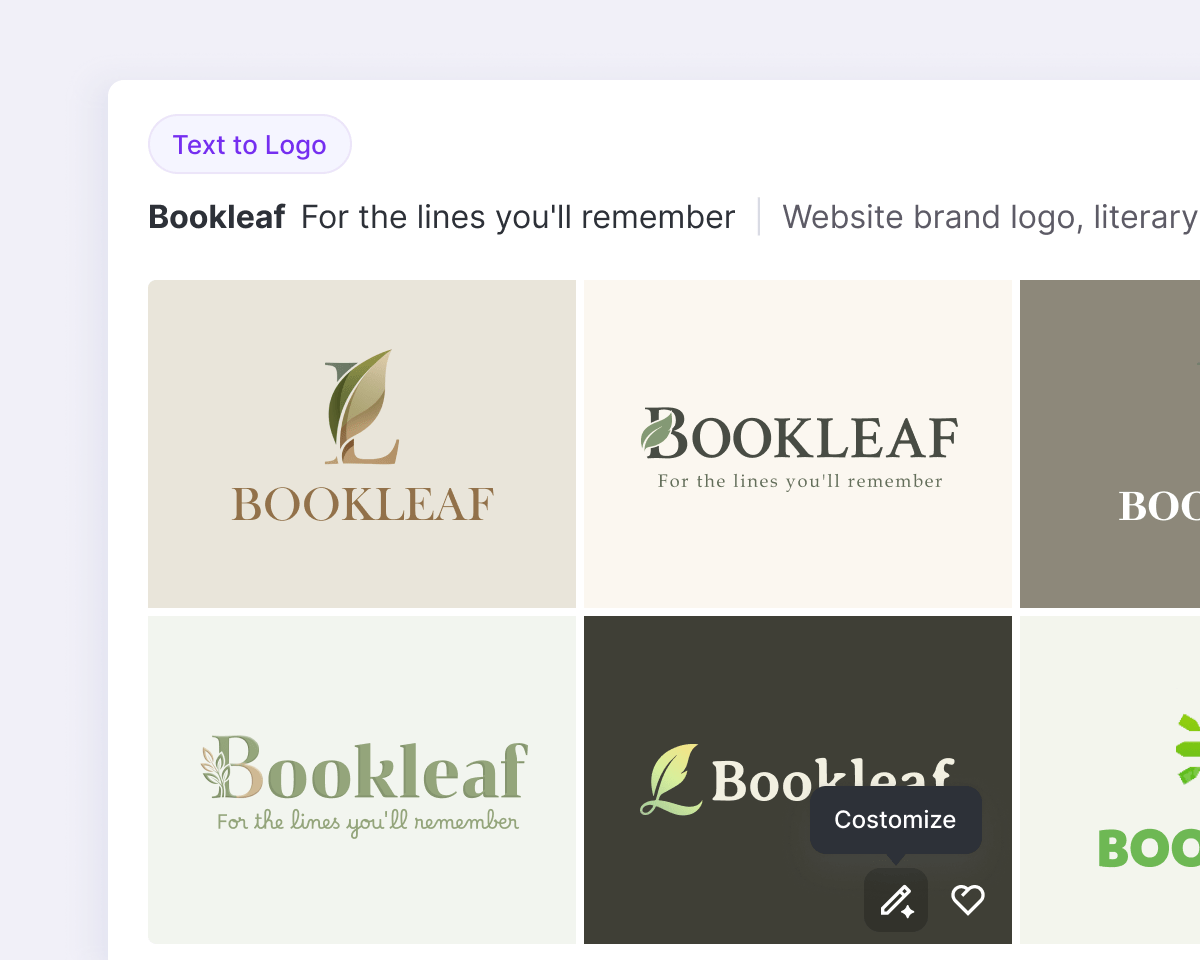
Task: Click the green leaf on cream logo's B
Action: [x=657, y=432]
